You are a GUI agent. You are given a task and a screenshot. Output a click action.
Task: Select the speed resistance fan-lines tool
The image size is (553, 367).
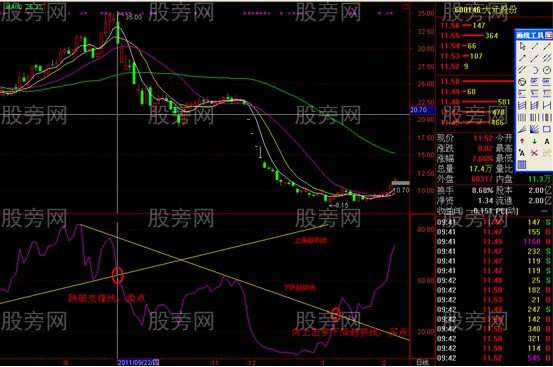[x=522, y=129]
